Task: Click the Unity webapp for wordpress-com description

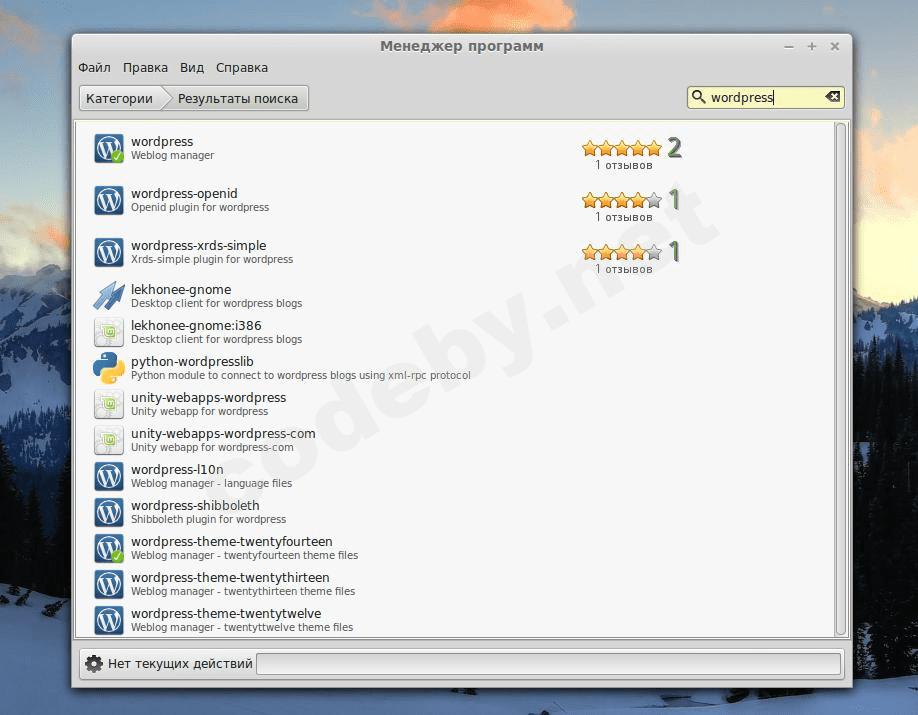Action: pos(213,447)
